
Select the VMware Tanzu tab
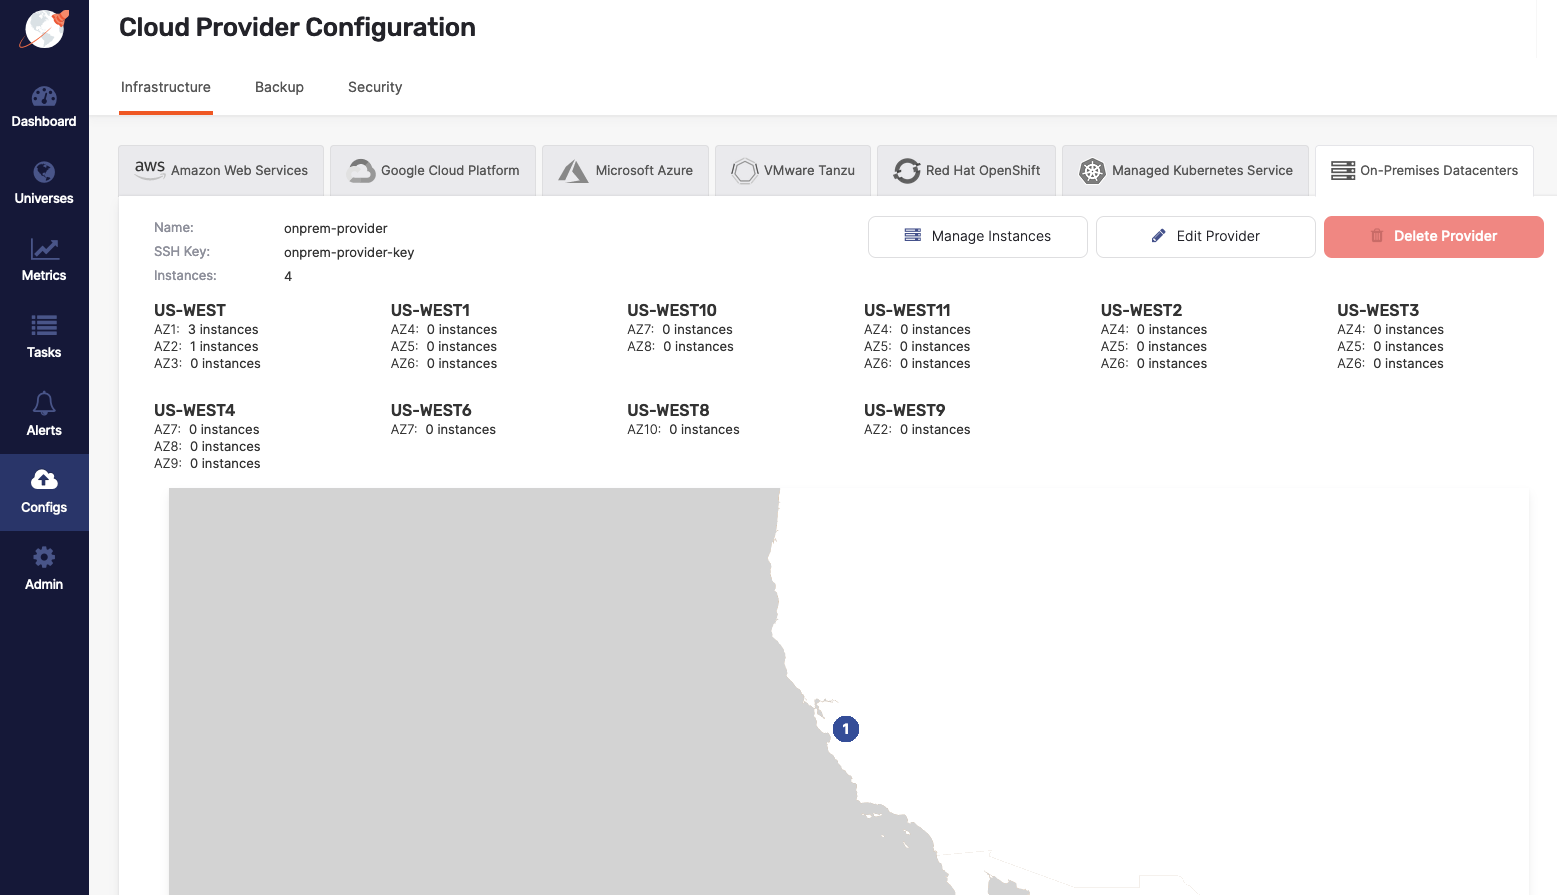click(x=792, y=170)
